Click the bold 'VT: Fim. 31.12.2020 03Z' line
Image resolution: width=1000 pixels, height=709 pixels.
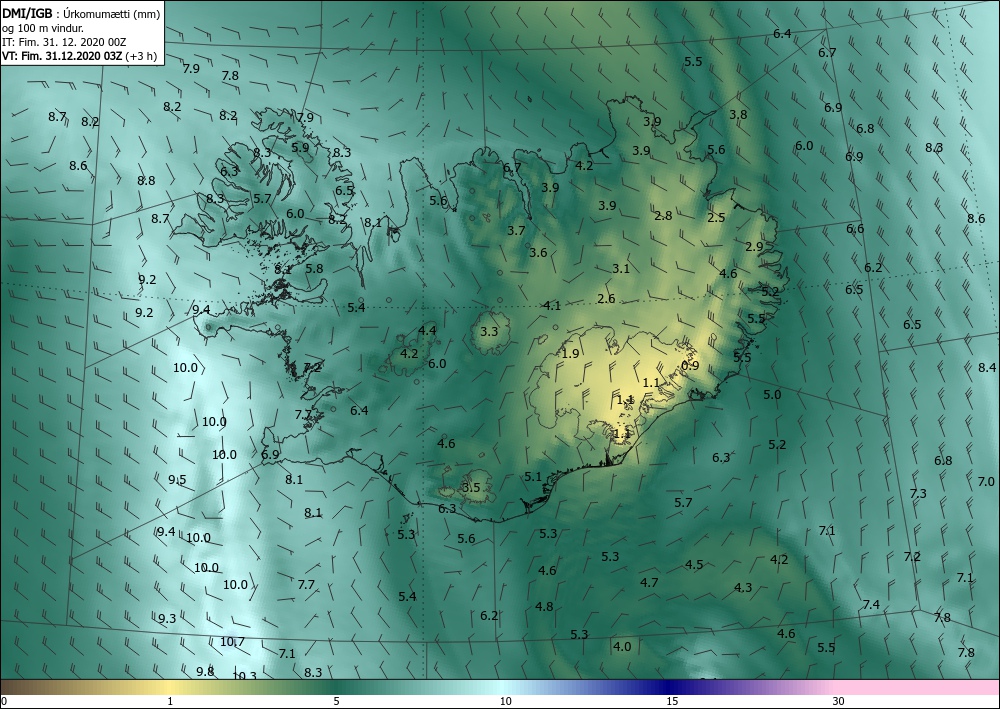(x=62, y=55)
